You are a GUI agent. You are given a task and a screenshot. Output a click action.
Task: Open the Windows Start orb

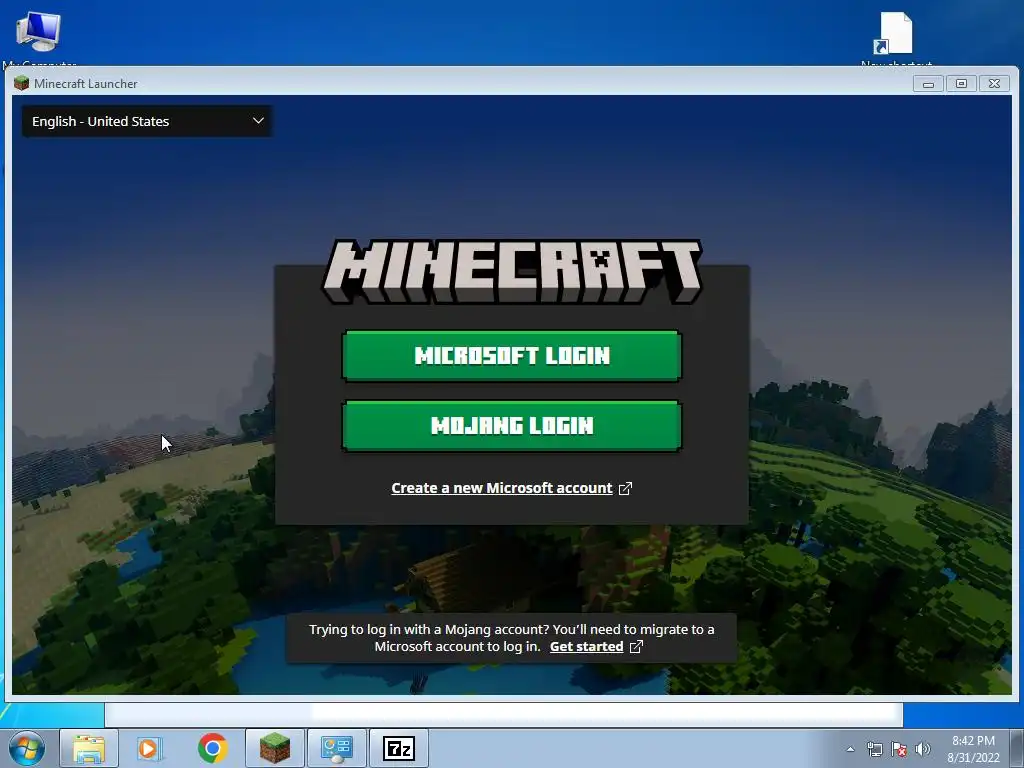(x=27, y=748)
